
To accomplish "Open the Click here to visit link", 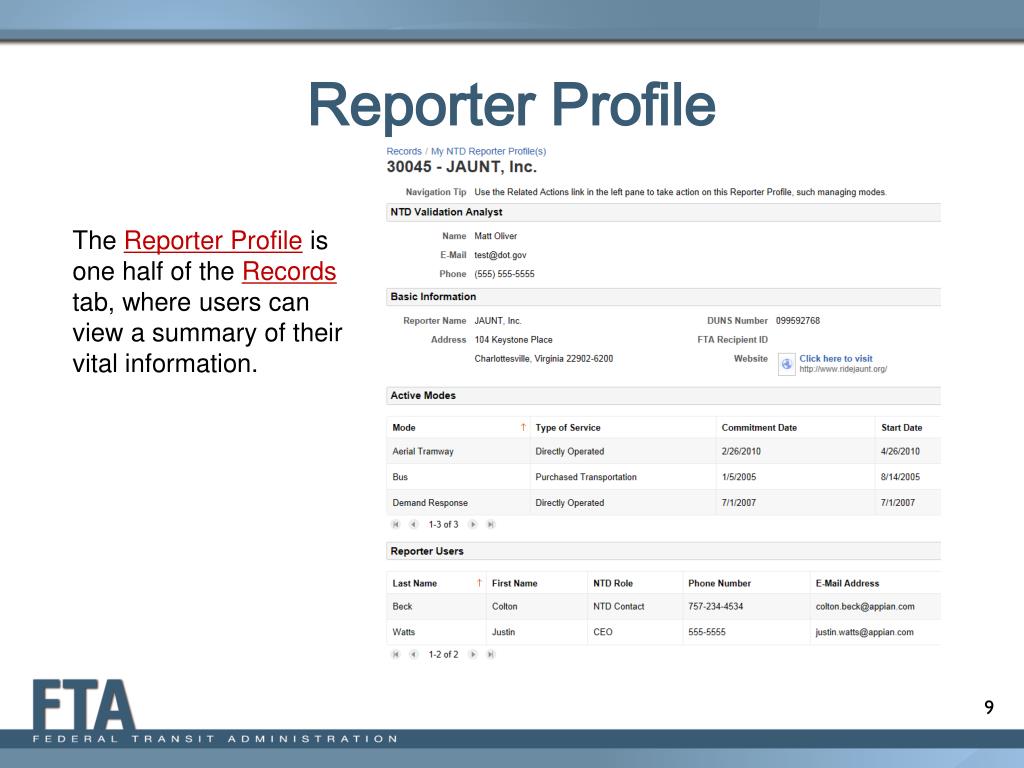I will click(836, 359).
